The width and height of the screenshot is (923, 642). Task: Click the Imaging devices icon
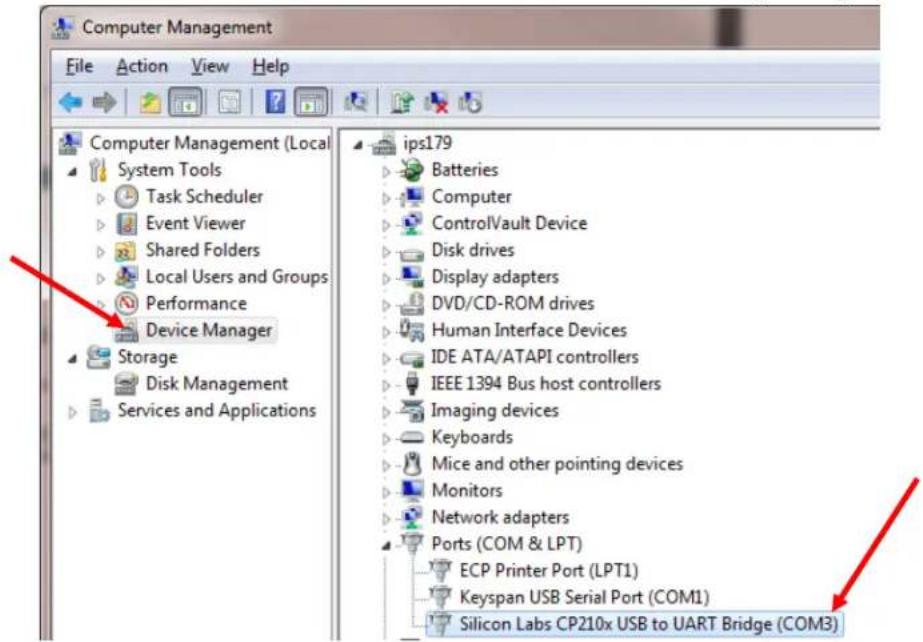(x=412, y=411)
